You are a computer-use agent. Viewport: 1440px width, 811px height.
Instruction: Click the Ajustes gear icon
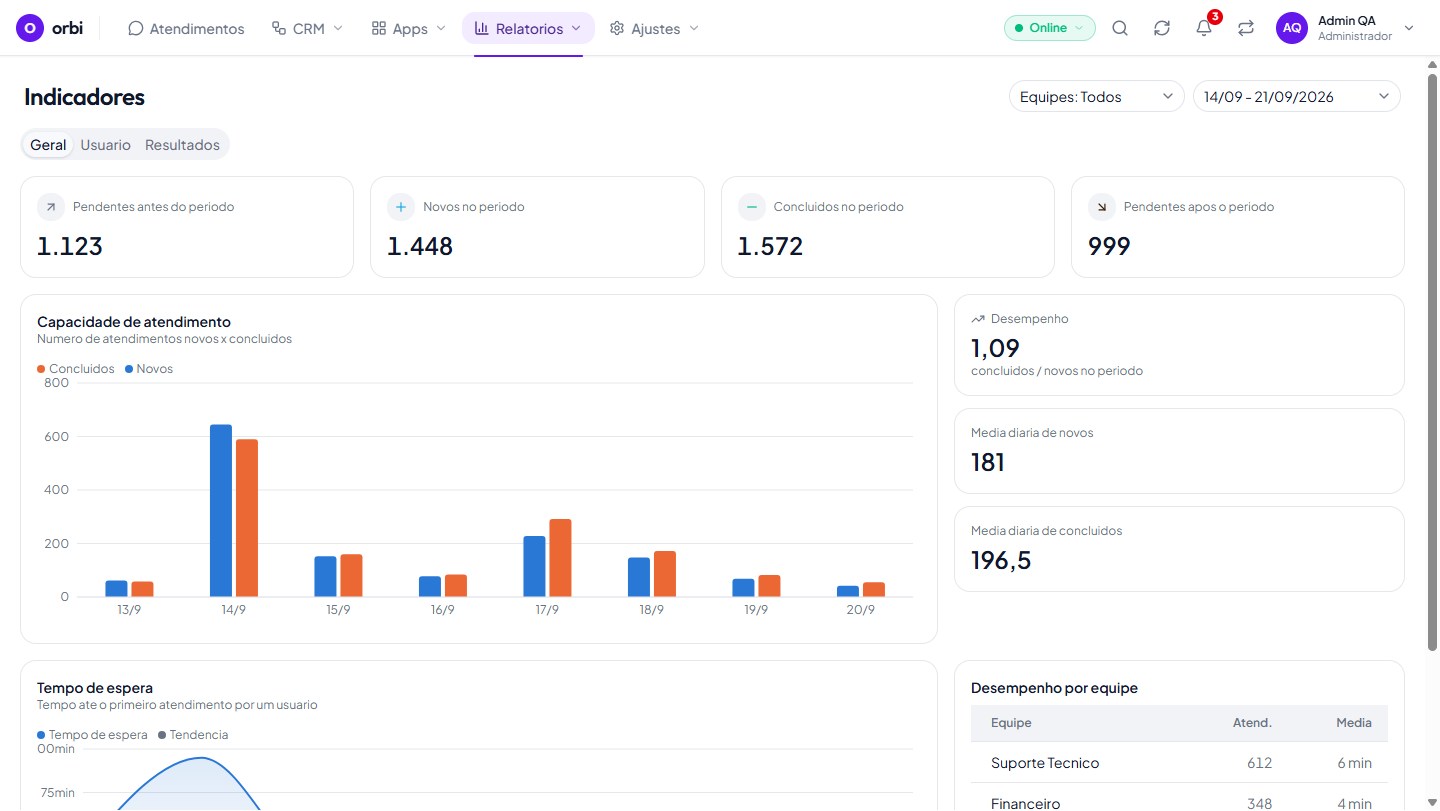[x=617, y=29]
